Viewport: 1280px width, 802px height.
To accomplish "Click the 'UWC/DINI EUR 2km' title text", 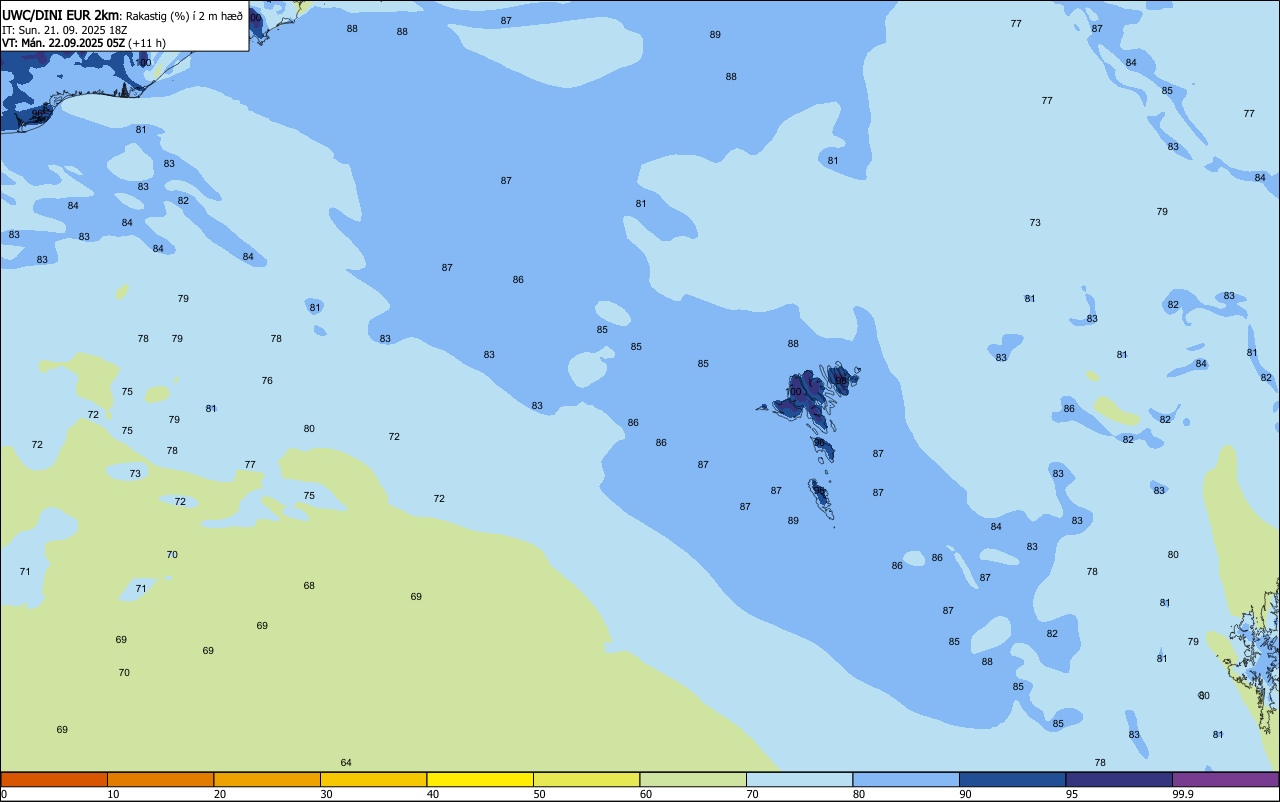I will tap(61, 15).
